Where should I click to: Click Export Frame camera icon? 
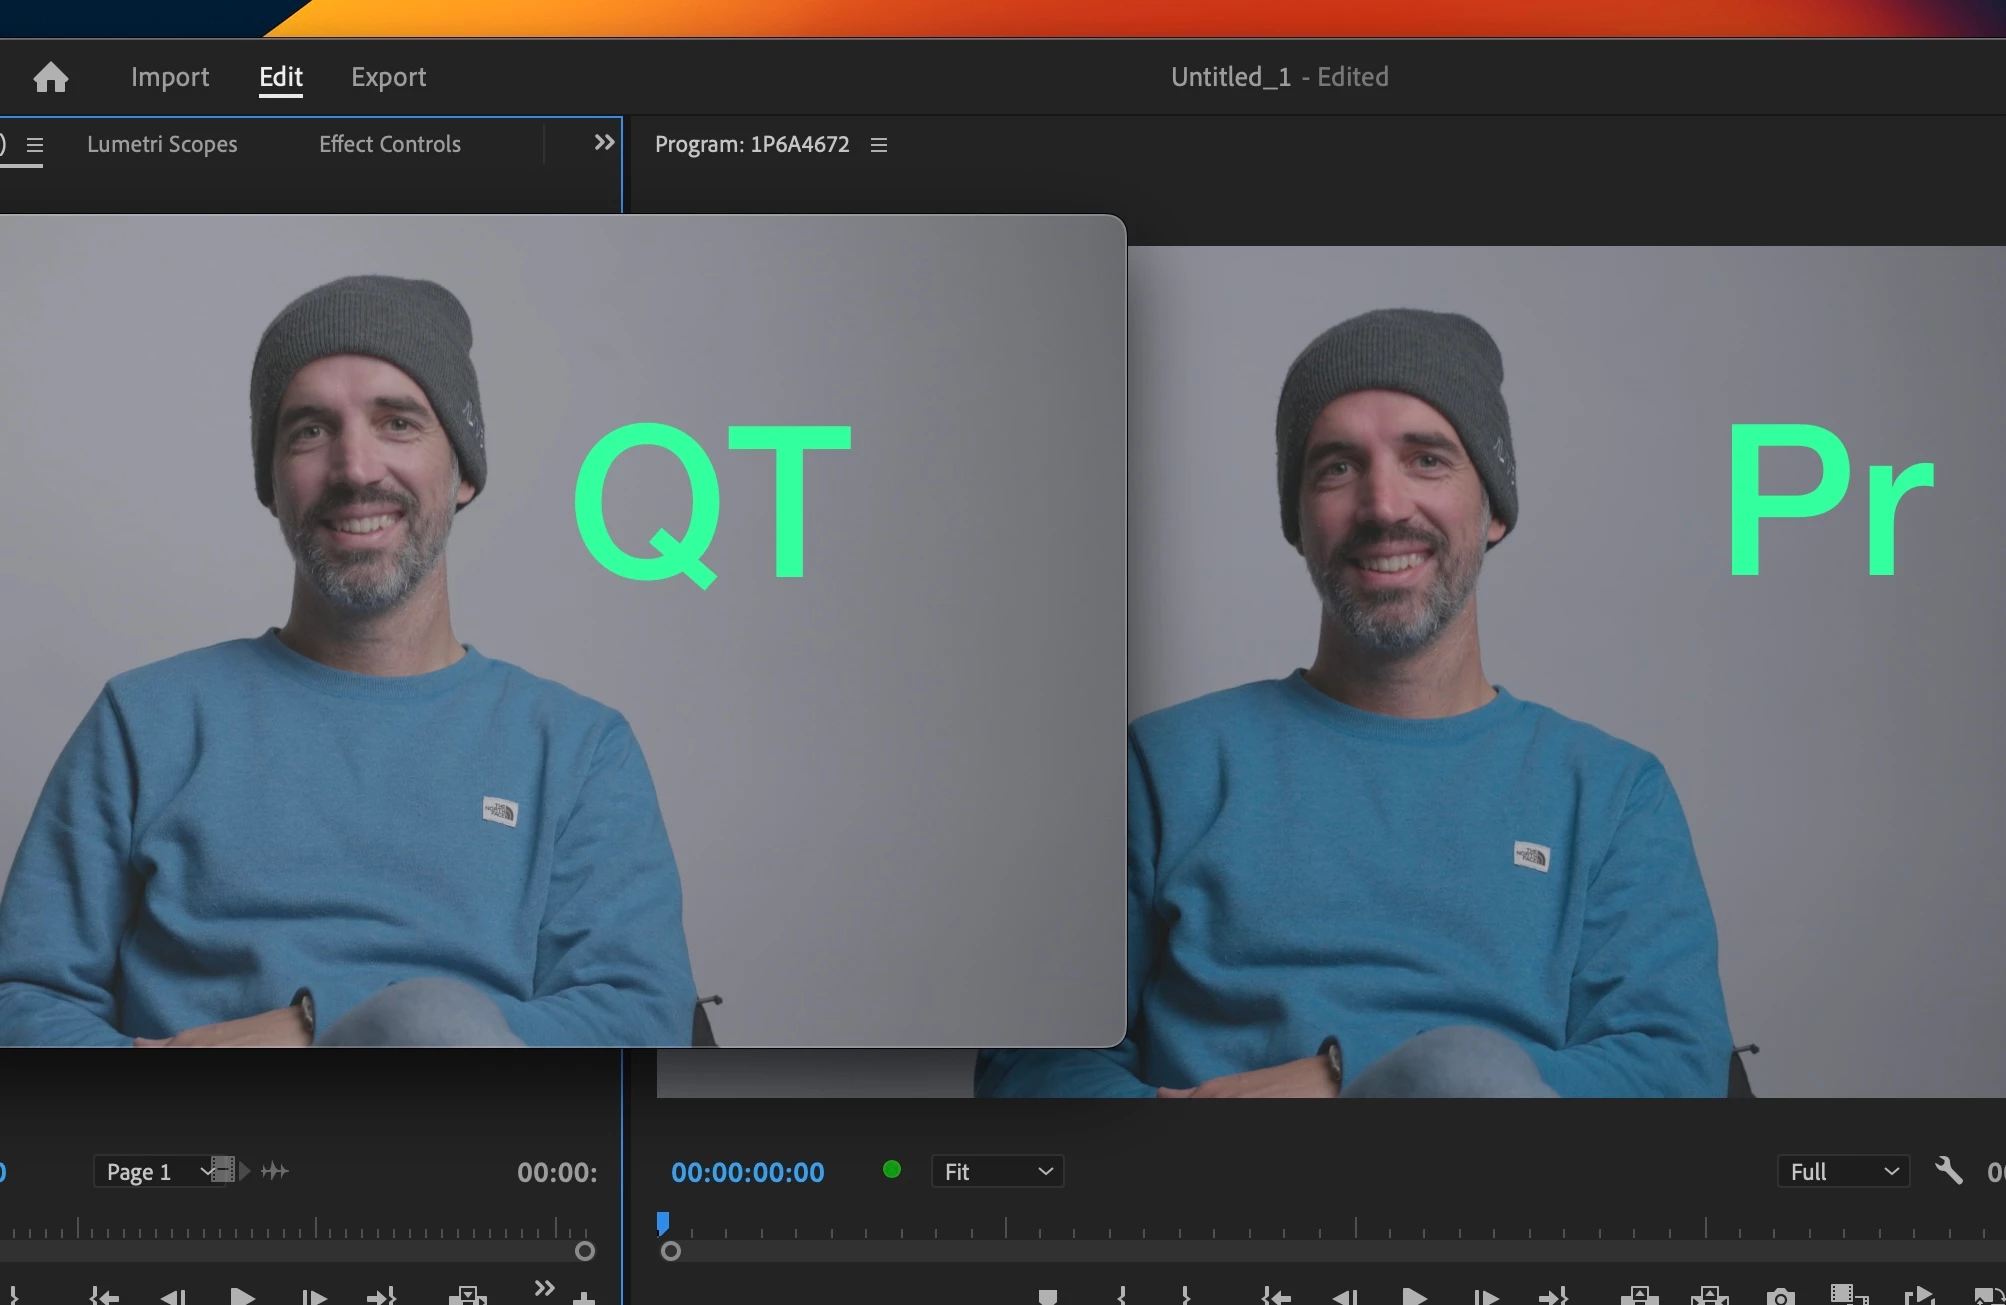pyautogui.click(x=1780, y=1296)
